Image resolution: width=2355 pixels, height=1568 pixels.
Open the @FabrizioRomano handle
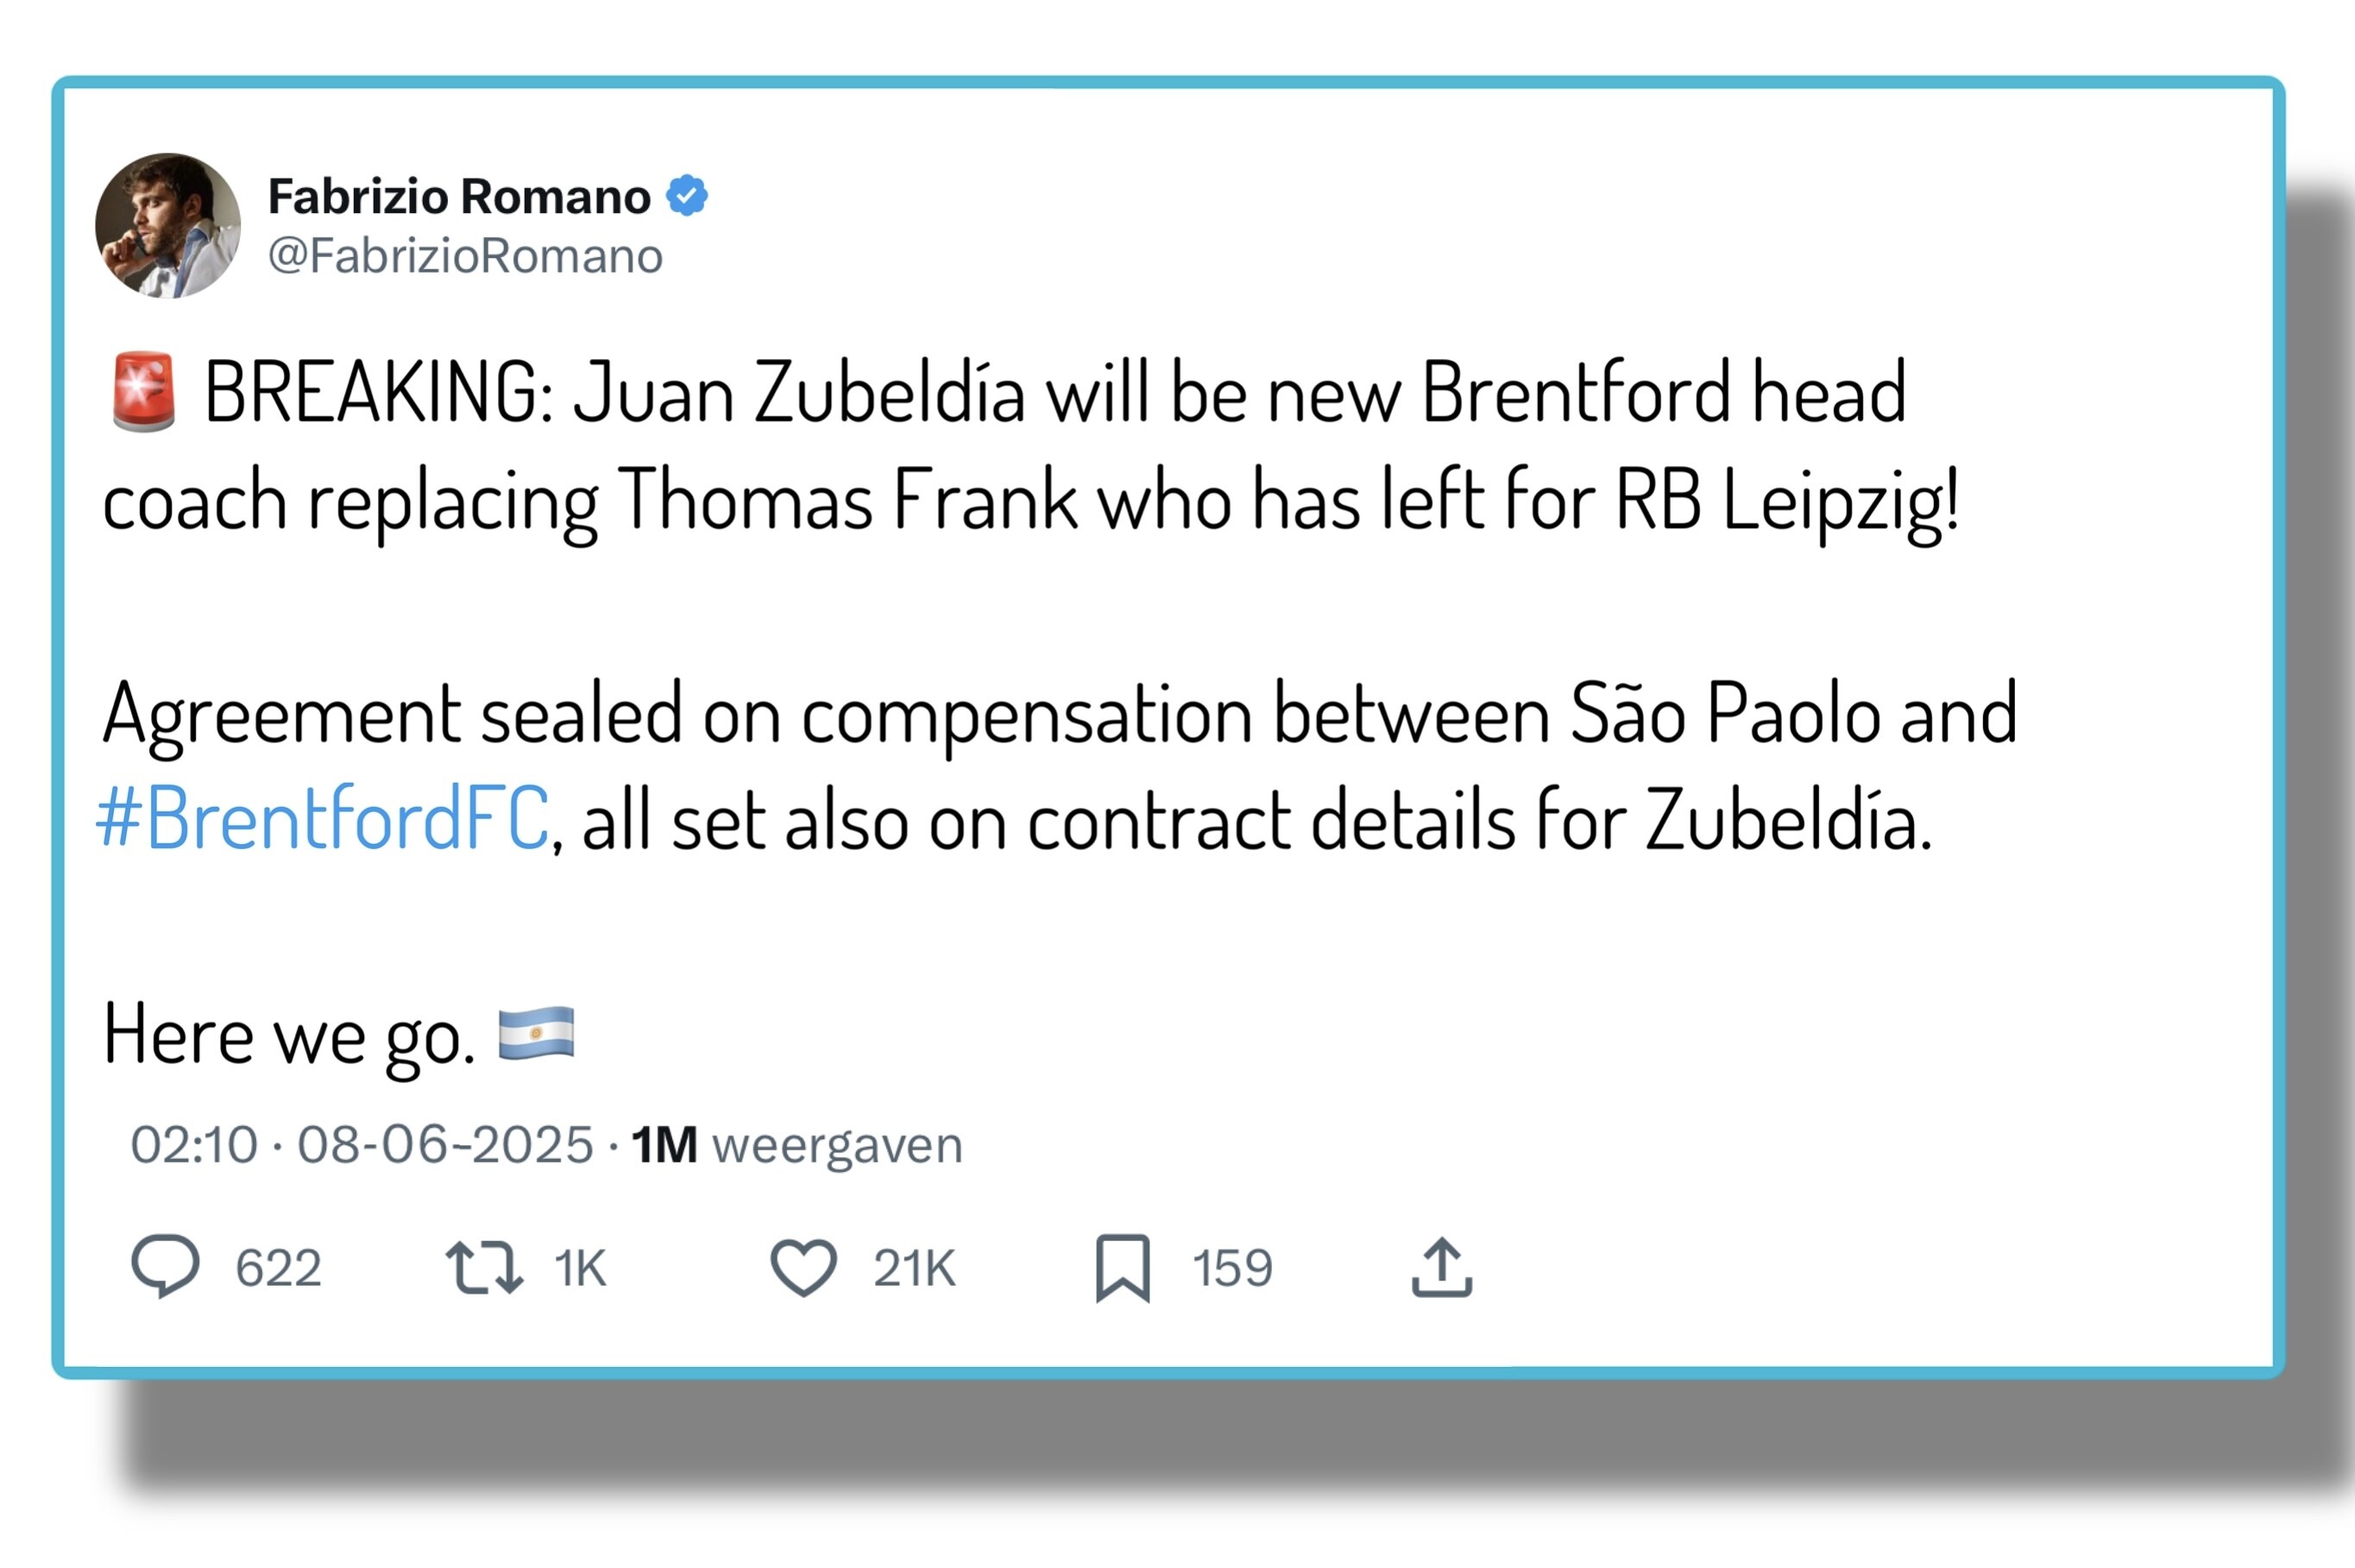pyautogui.click(x=465, y=256)
